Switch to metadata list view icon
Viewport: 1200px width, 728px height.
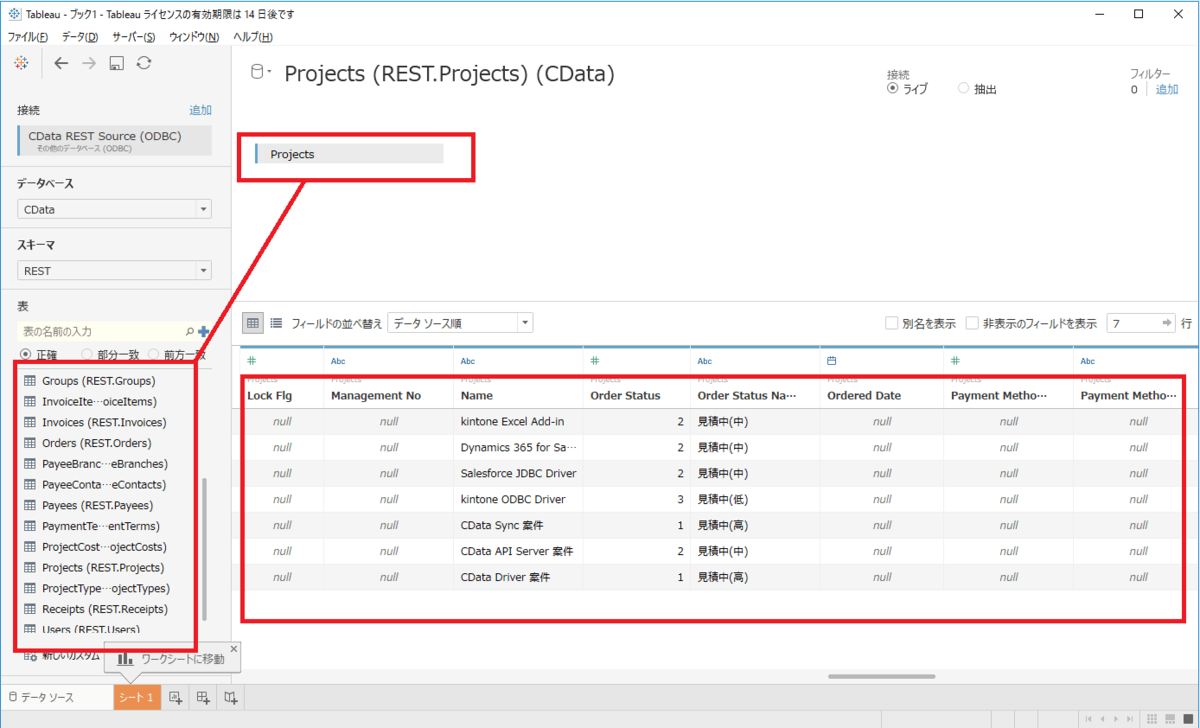276,323
